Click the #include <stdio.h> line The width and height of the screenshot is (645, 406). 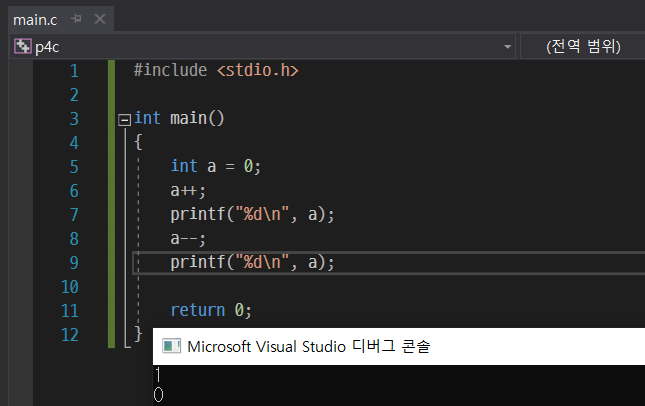(216, 70)
